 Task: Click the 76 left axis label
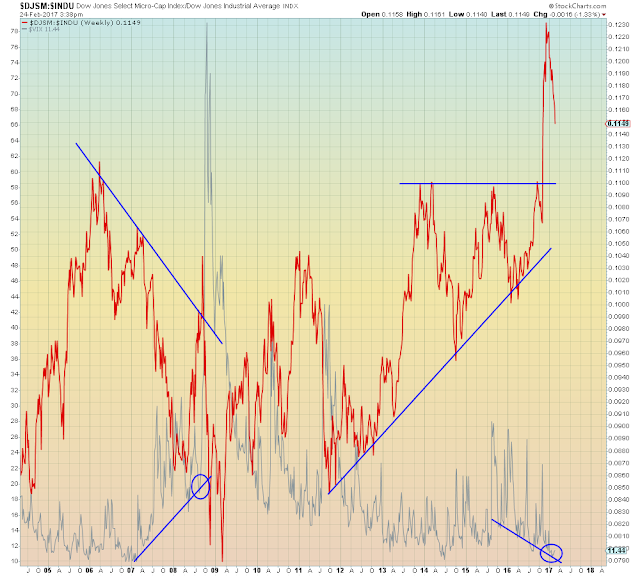[14, 47]
